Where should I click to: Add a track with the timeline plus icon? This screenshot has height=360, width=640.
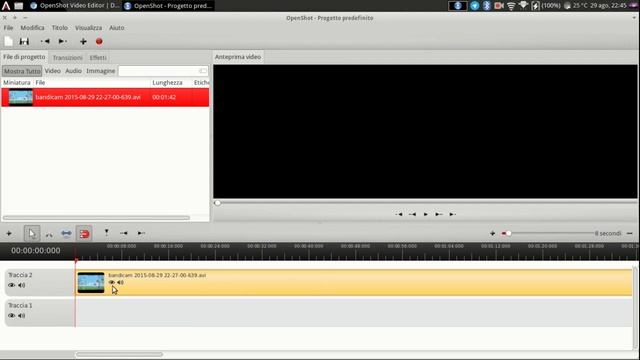9,233
